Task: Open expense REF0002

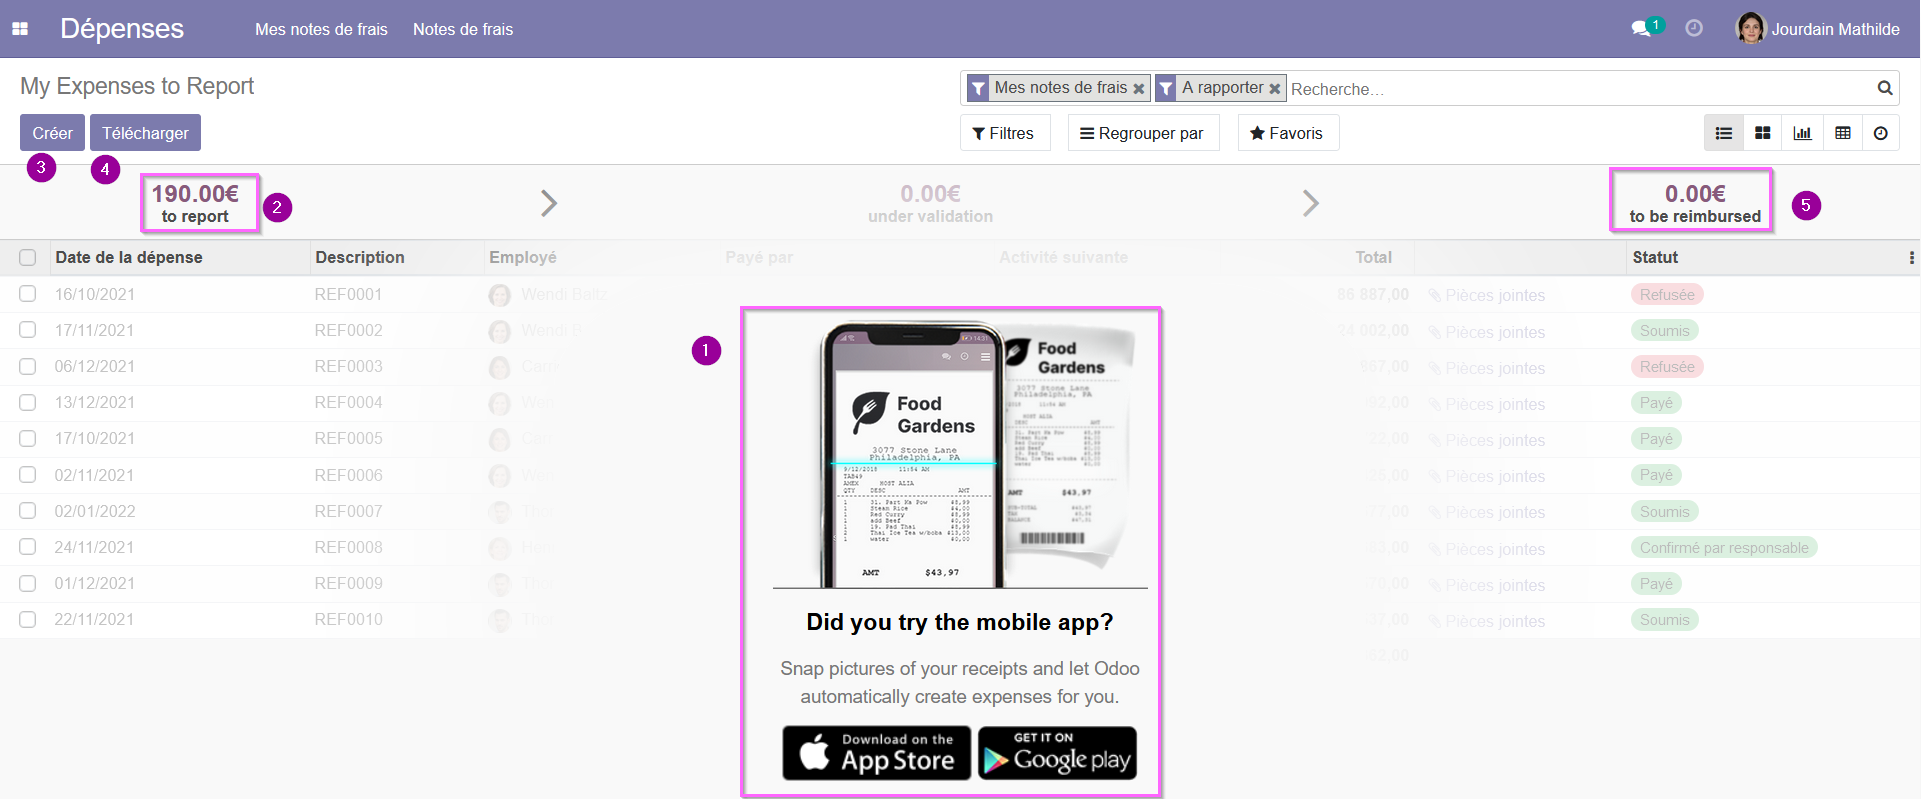Action: coord(348,330)
